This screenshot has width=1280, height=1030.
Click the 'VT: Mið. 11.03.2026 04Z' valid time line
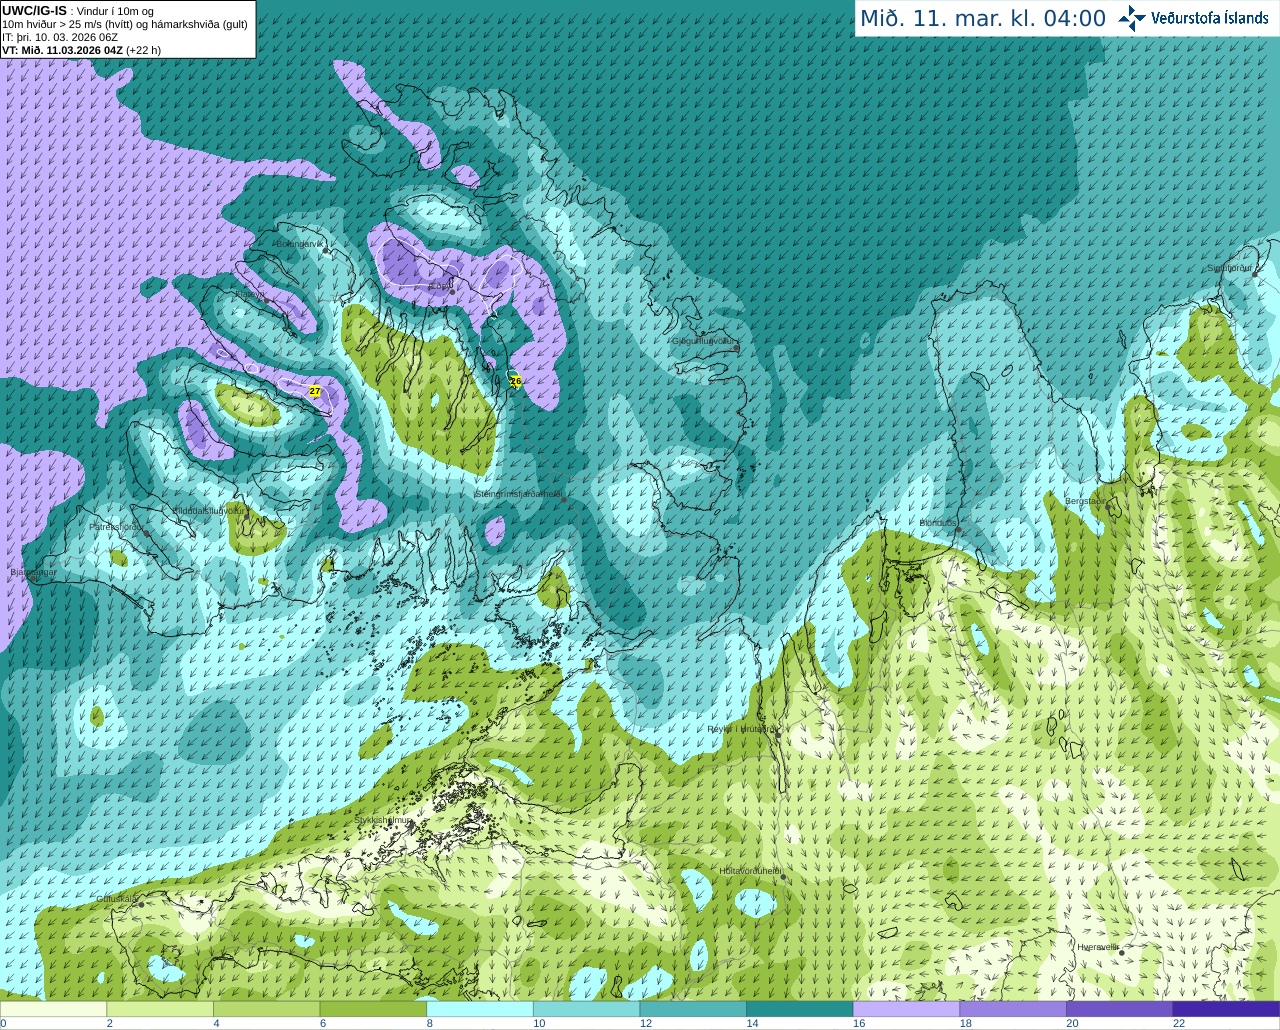62,50
